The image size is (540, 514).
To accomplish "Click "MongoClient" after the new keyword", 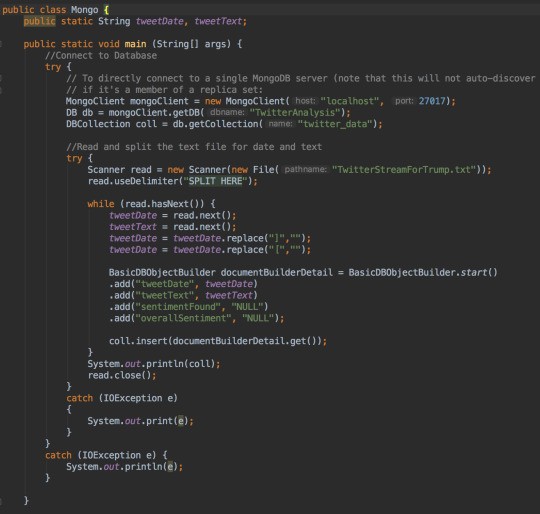I will tap(255, 101).
